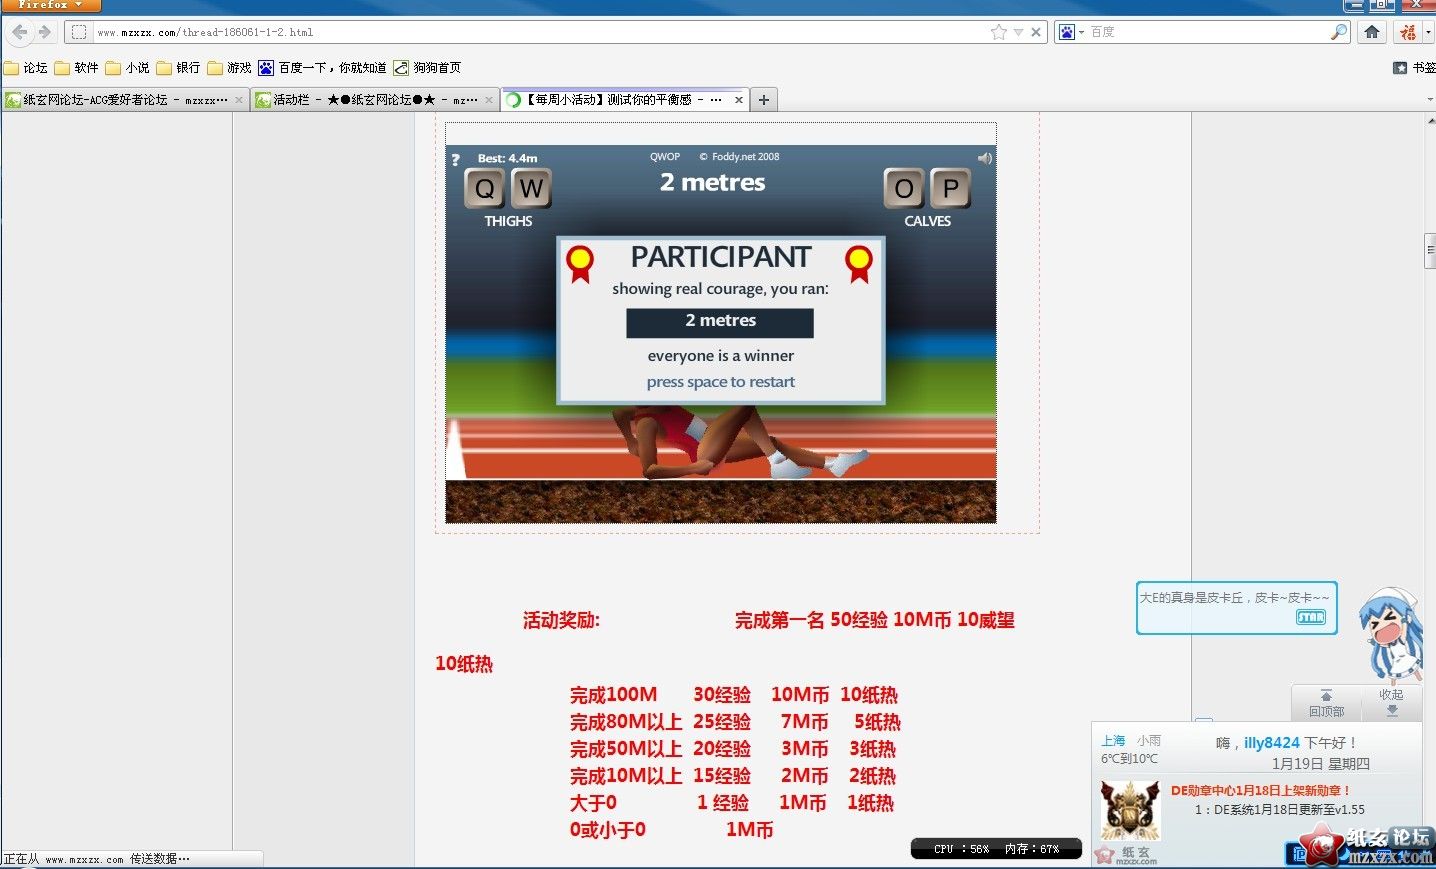Click the Best: 4.4m score text
Viewport: 1436px width, 869px height.
507,158
